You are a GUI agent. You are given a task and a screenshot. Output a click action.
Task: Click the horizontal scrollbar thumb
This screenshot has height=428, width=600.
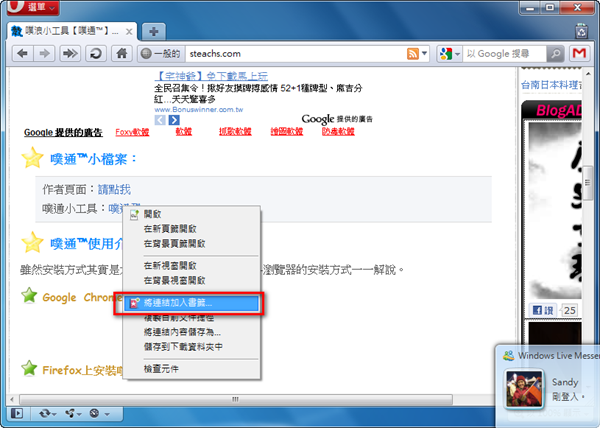click(x=236, y=399)
